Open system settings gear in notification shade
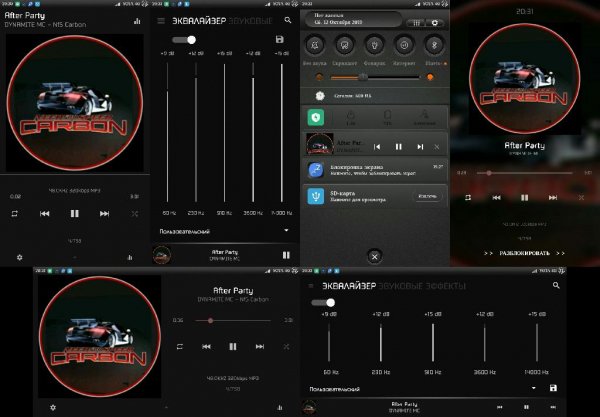Viewport: 600px width, 417px height. coord(435,23)
